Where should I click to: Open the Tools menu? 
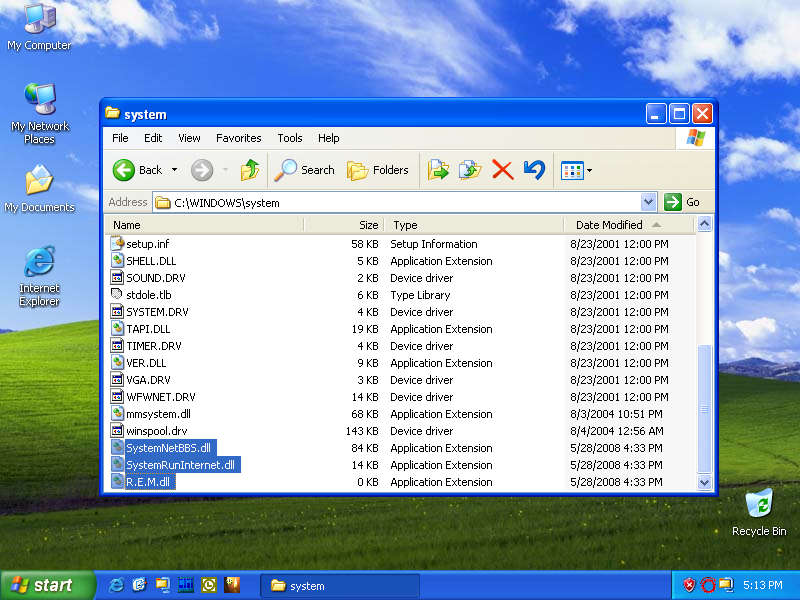pyautogui.click(x=290, y=138)
